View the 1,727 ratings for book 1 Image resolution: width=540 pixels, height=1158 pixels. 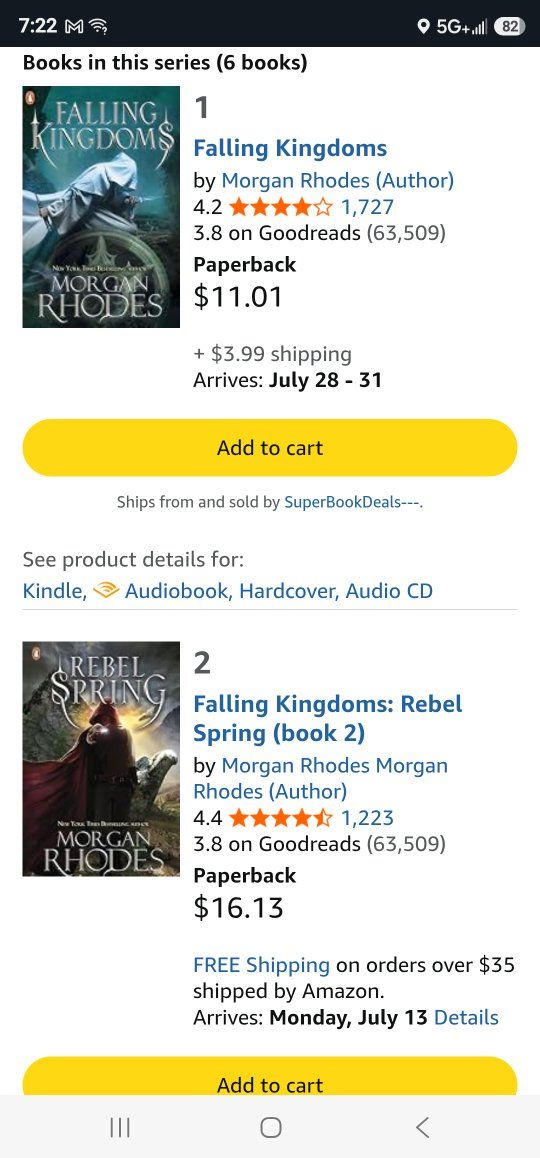coord(367,207)
